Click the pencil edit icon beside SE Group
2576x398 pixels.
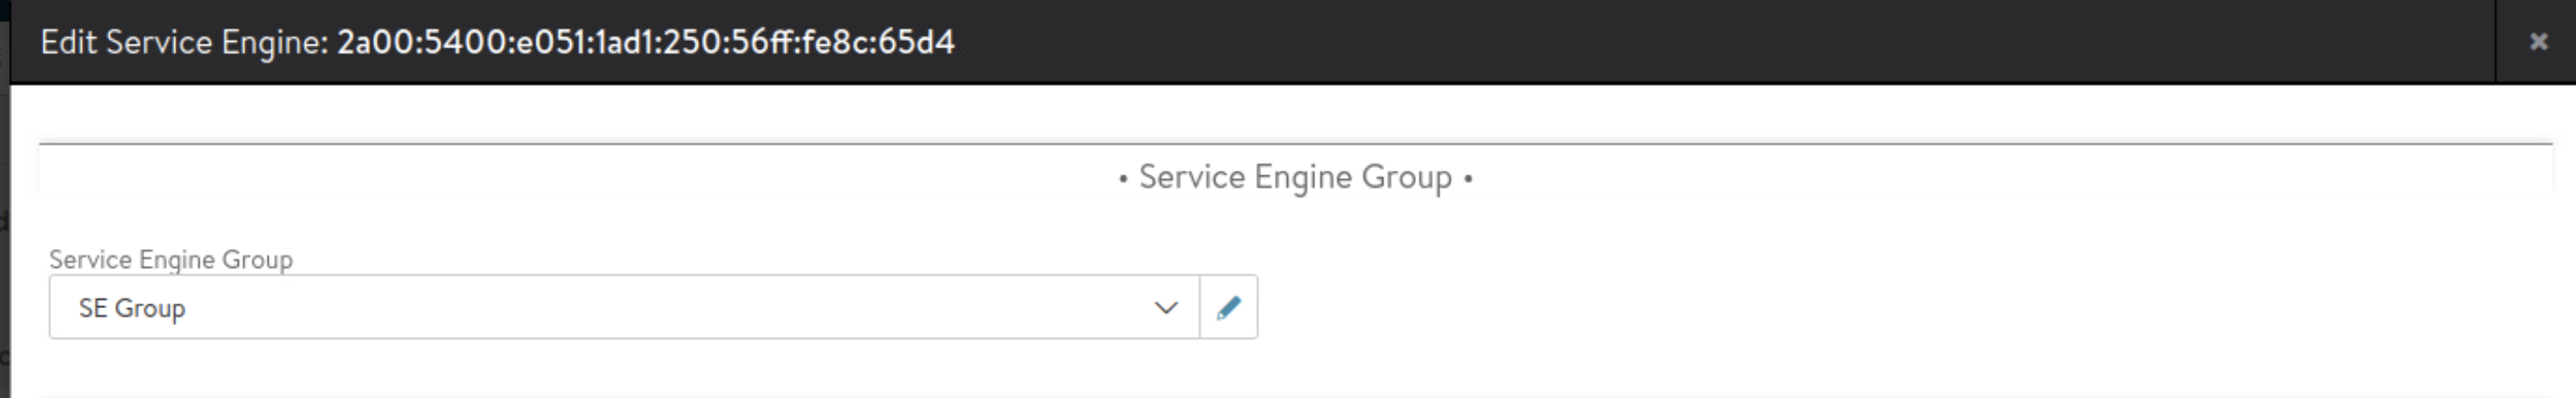point(1228,307)
